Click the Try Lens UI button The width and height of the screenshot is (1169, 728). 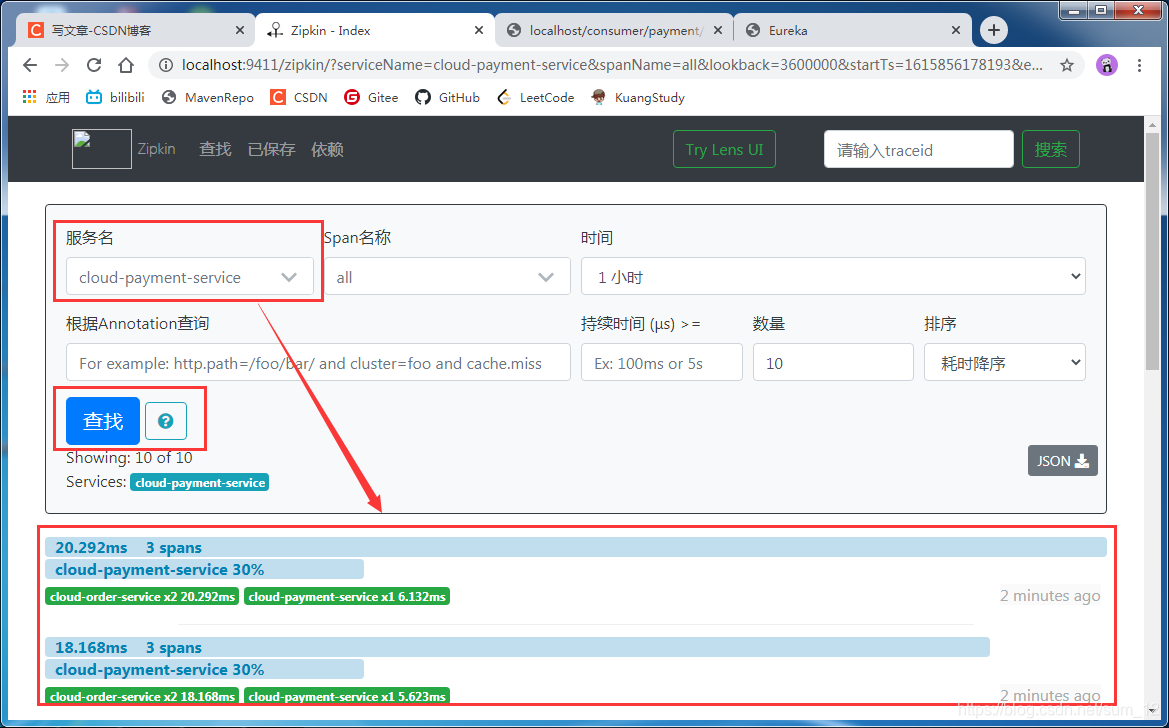pyautogui.click(x=724, y=149)
